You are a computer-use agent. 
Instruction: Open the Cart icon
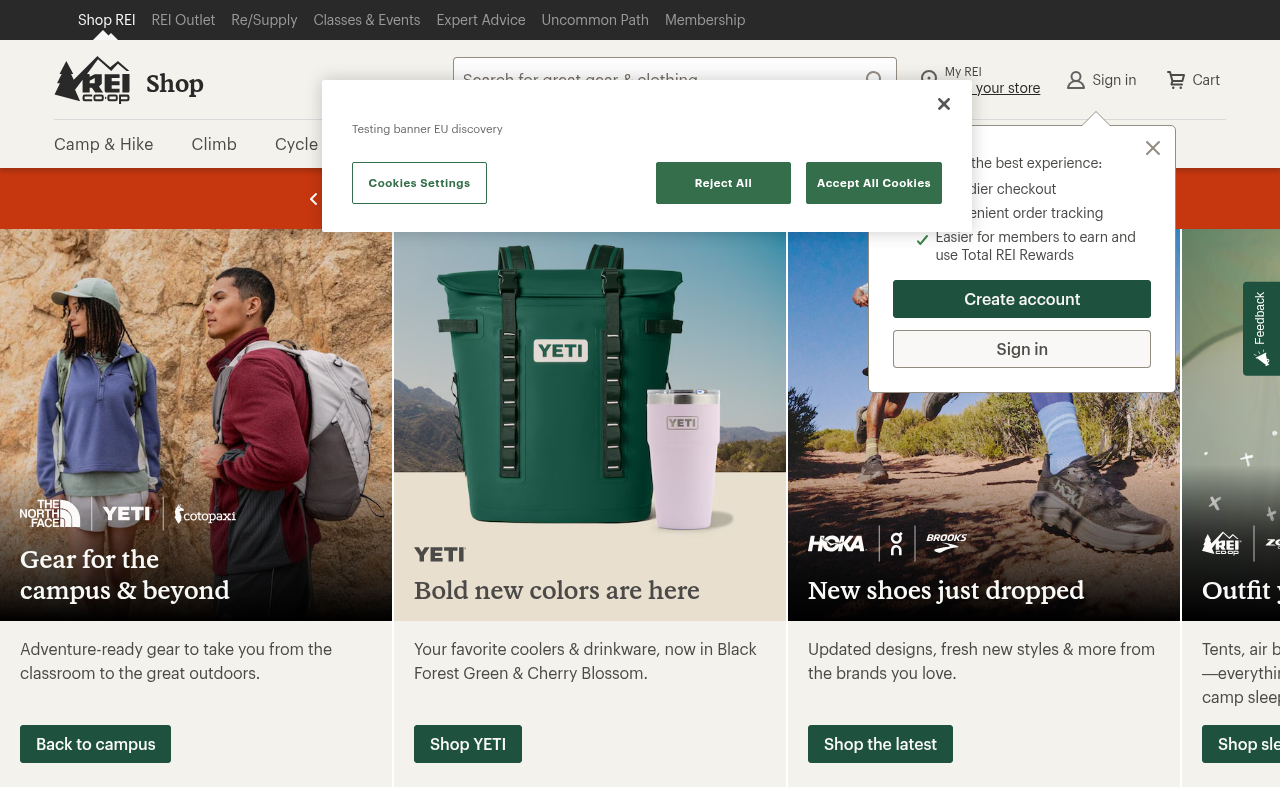click(x=1176, y=80)
